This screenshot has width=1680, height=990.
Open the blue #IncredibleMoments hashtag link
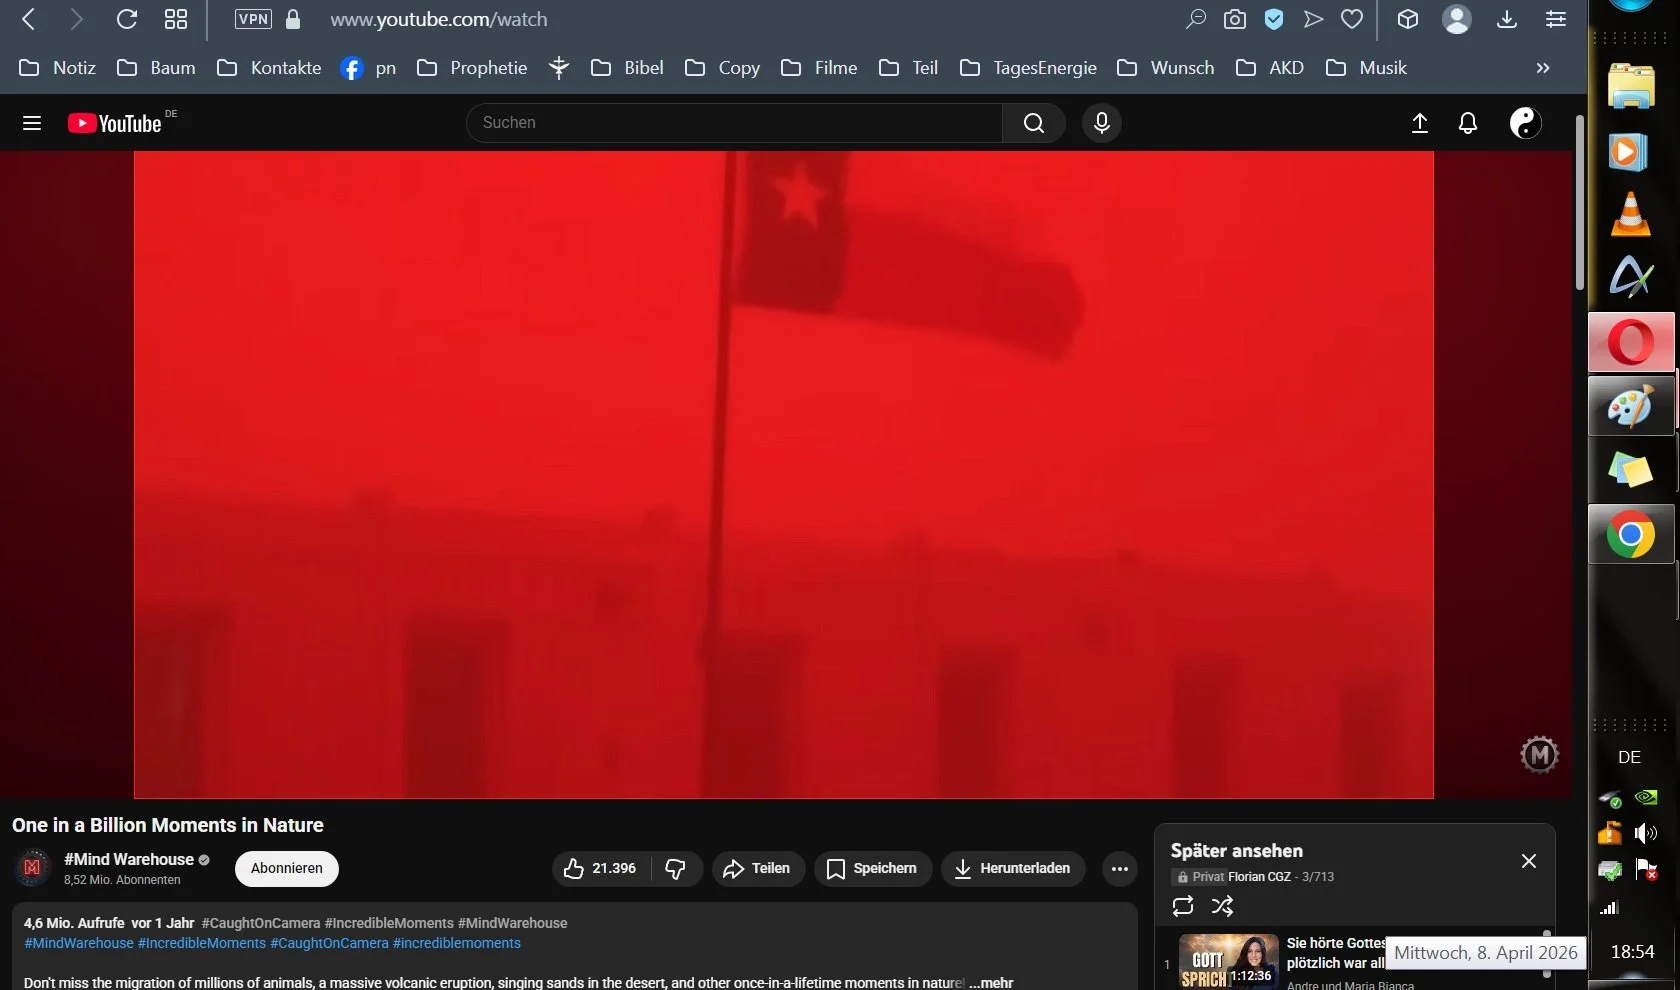coord(202,943)
